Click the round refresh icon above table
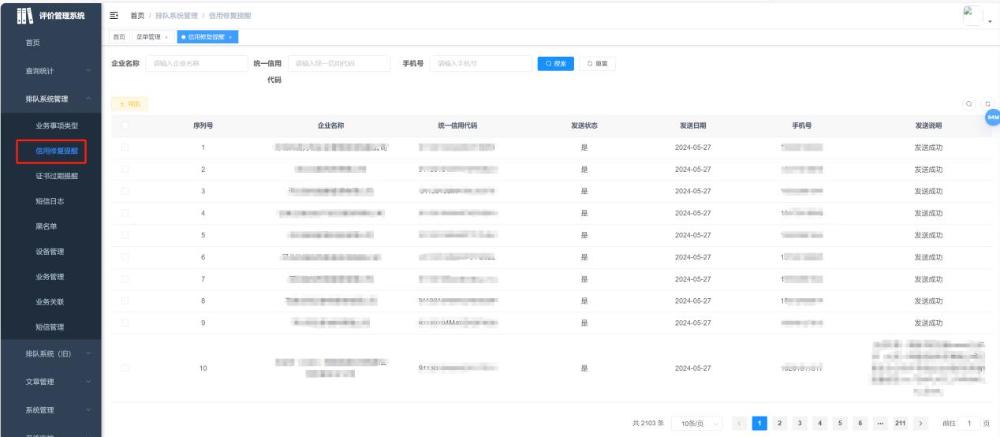Viewport: 1000px width, 437px height. (x=987, y=103)
